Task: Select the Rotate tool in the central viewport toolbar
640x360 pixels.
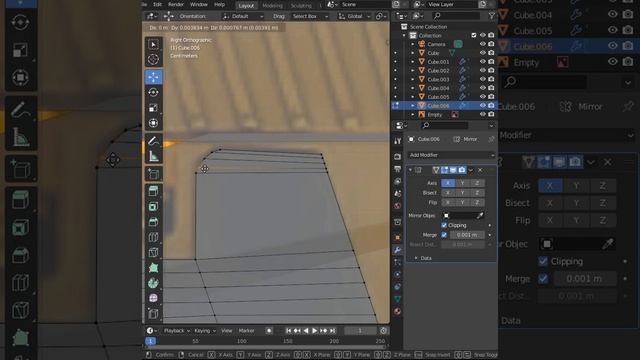Action: (153, 93)
